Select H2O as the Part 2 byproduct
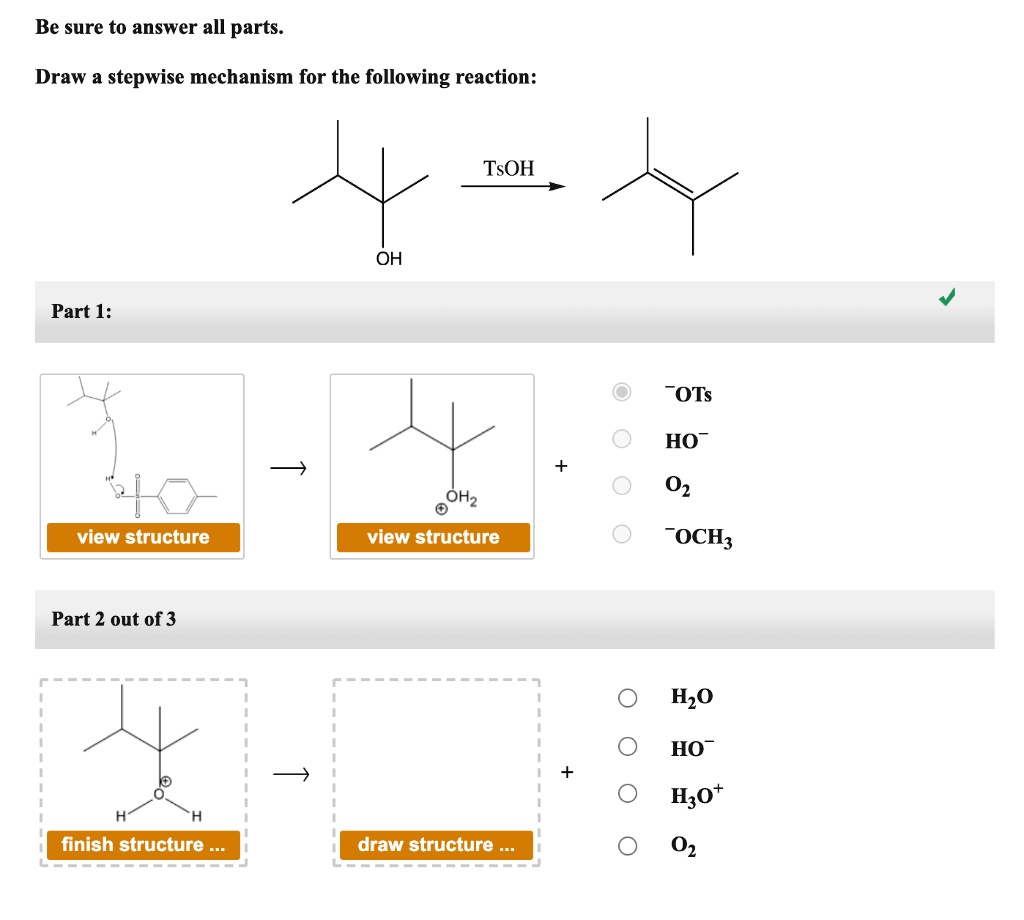 [628, 697]
